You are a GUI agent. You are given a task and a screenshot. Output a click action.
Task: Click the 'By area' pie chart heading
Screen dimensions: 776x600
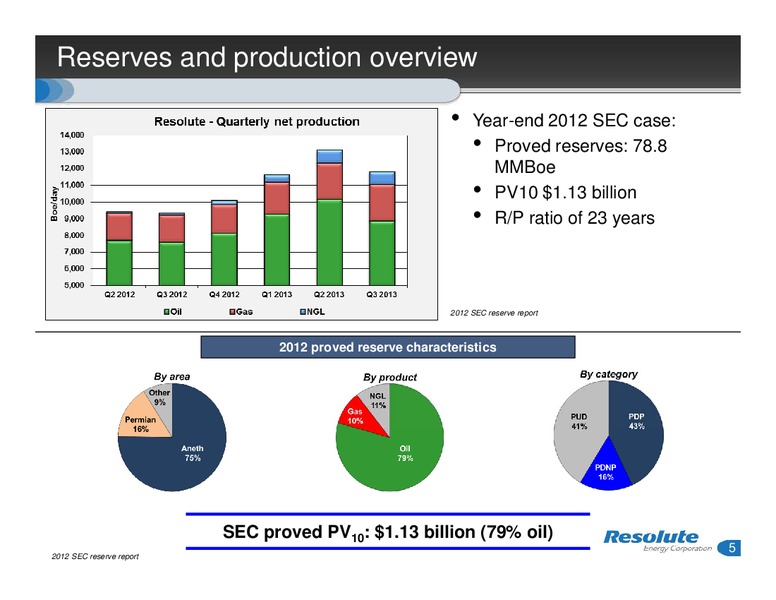point(172,377)
